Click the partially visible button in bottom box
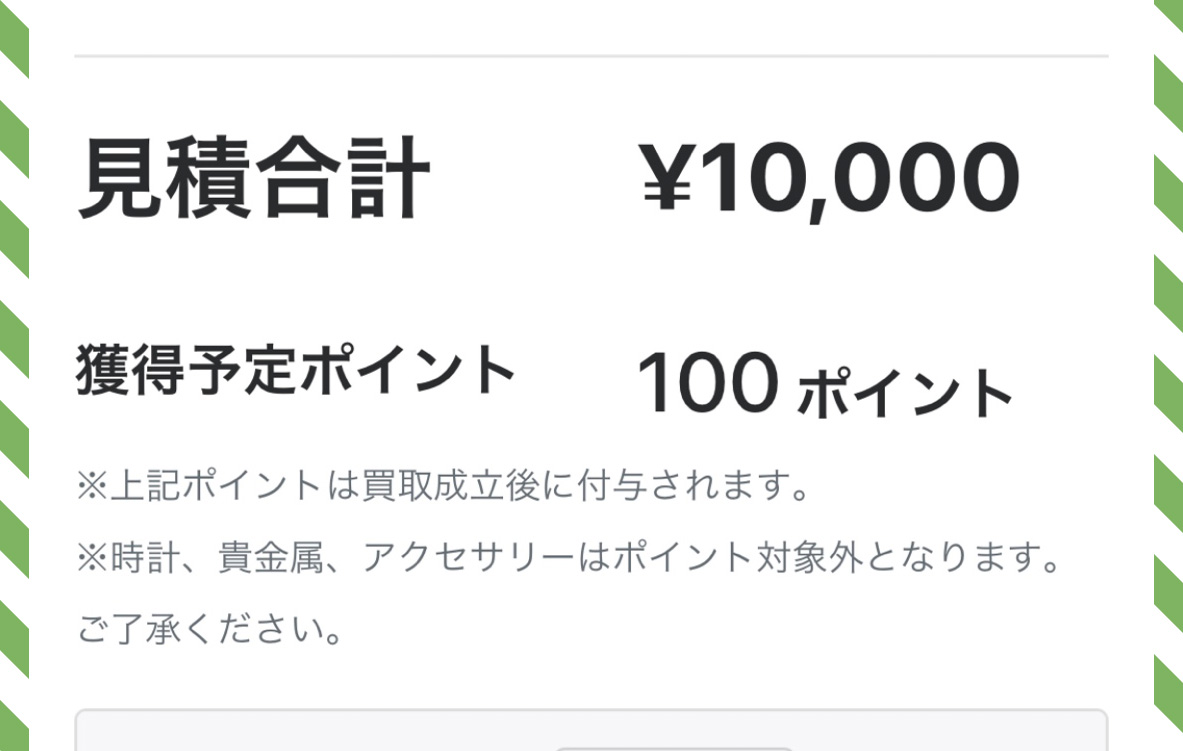This screenshot has width=1183, height=751. pyautogui.click(x=674, y=749)
